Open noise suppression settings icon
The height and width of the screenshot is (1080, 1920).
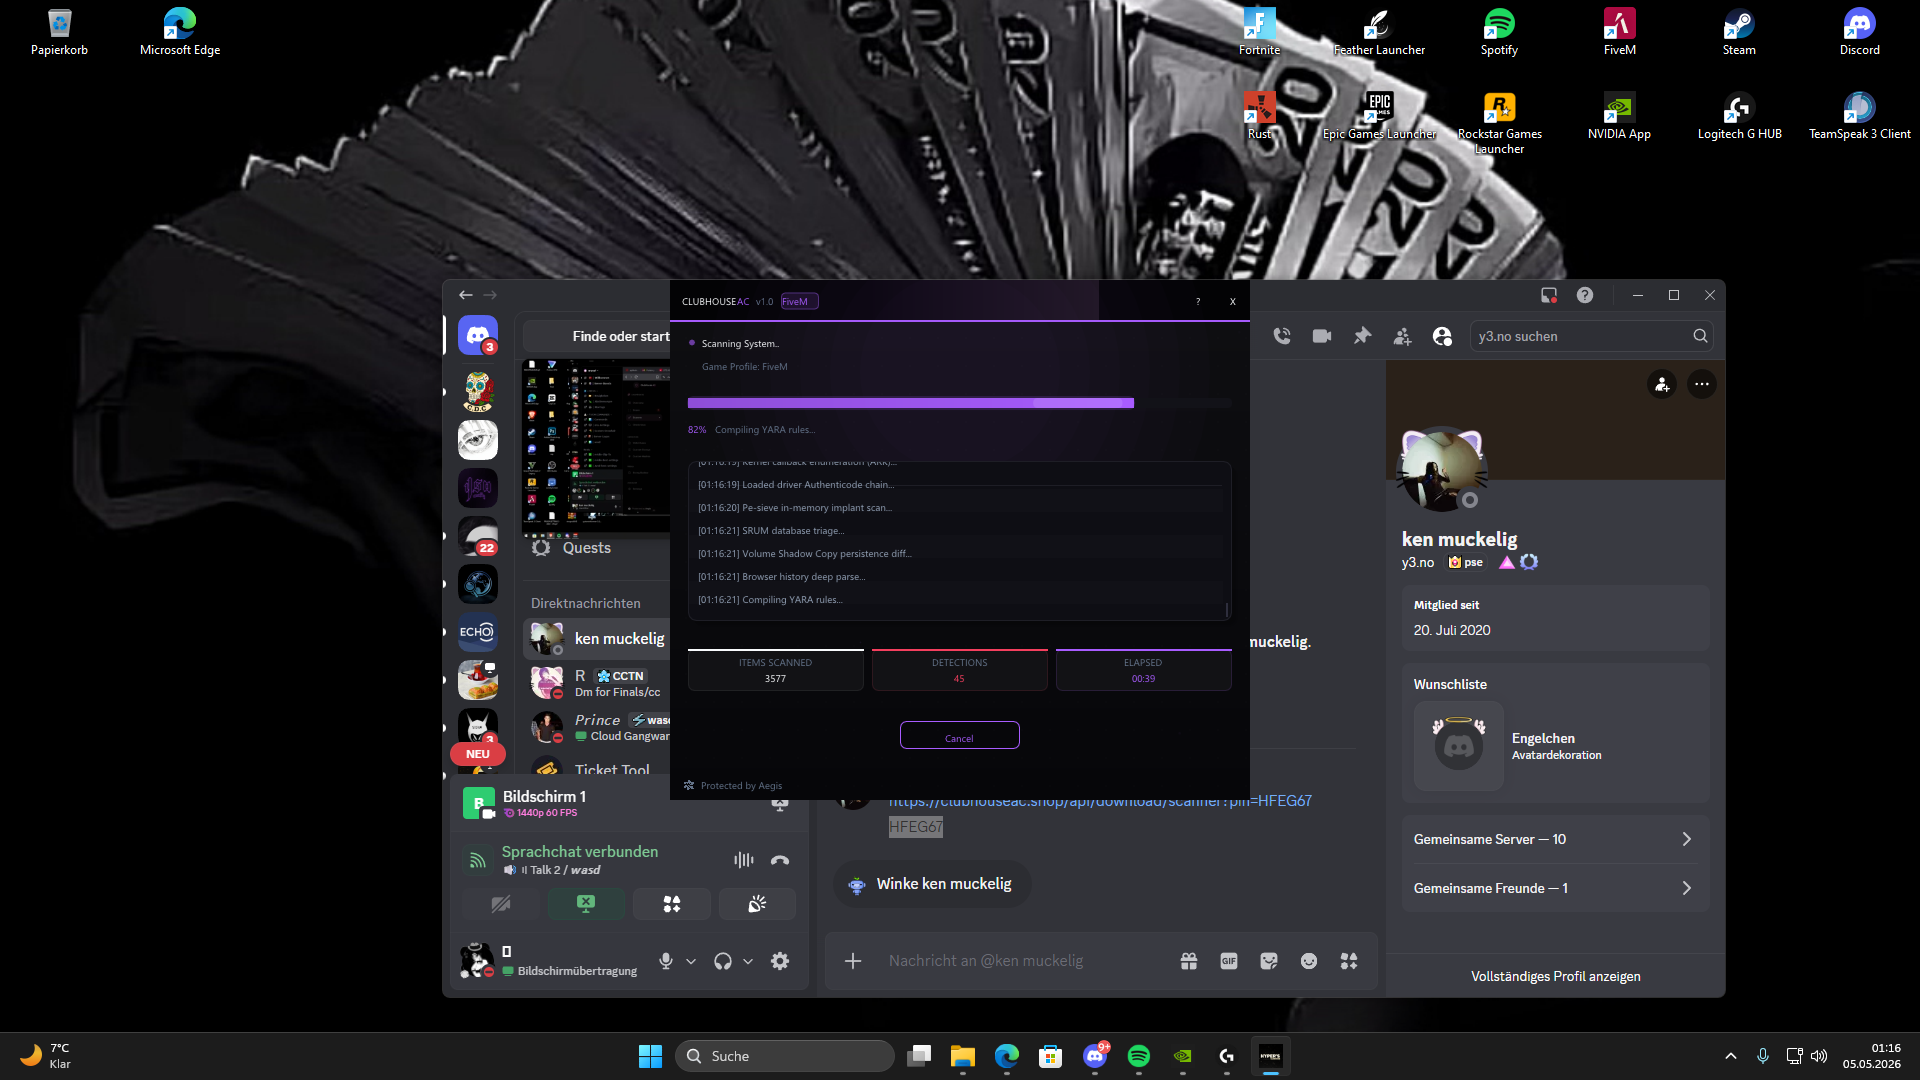pos(744,860)
